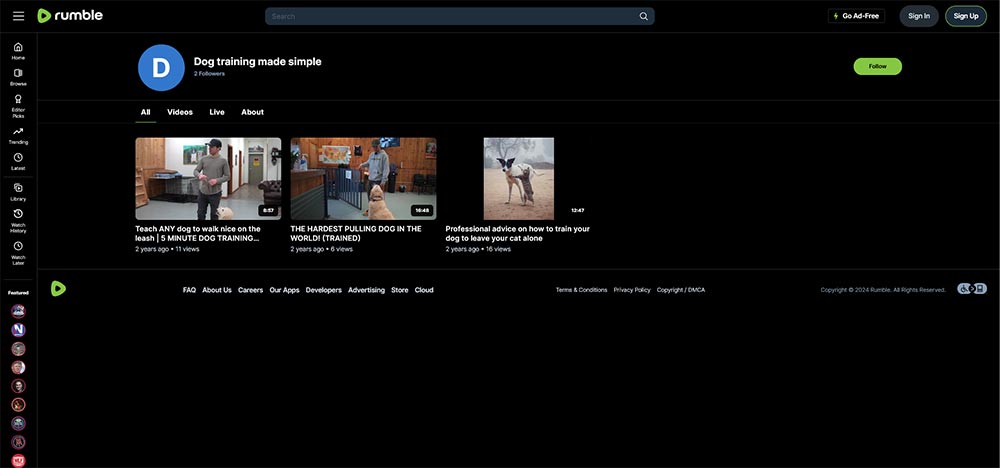The height and width of the screenshot is (468, 1000).
Task: Switch to the About tab
Action: tap(253, 112)
